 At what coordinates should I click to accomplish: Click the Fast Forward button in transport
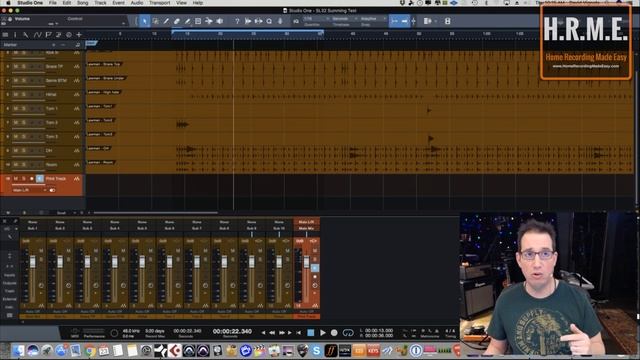pyautogui.click(x=282, y=333)
